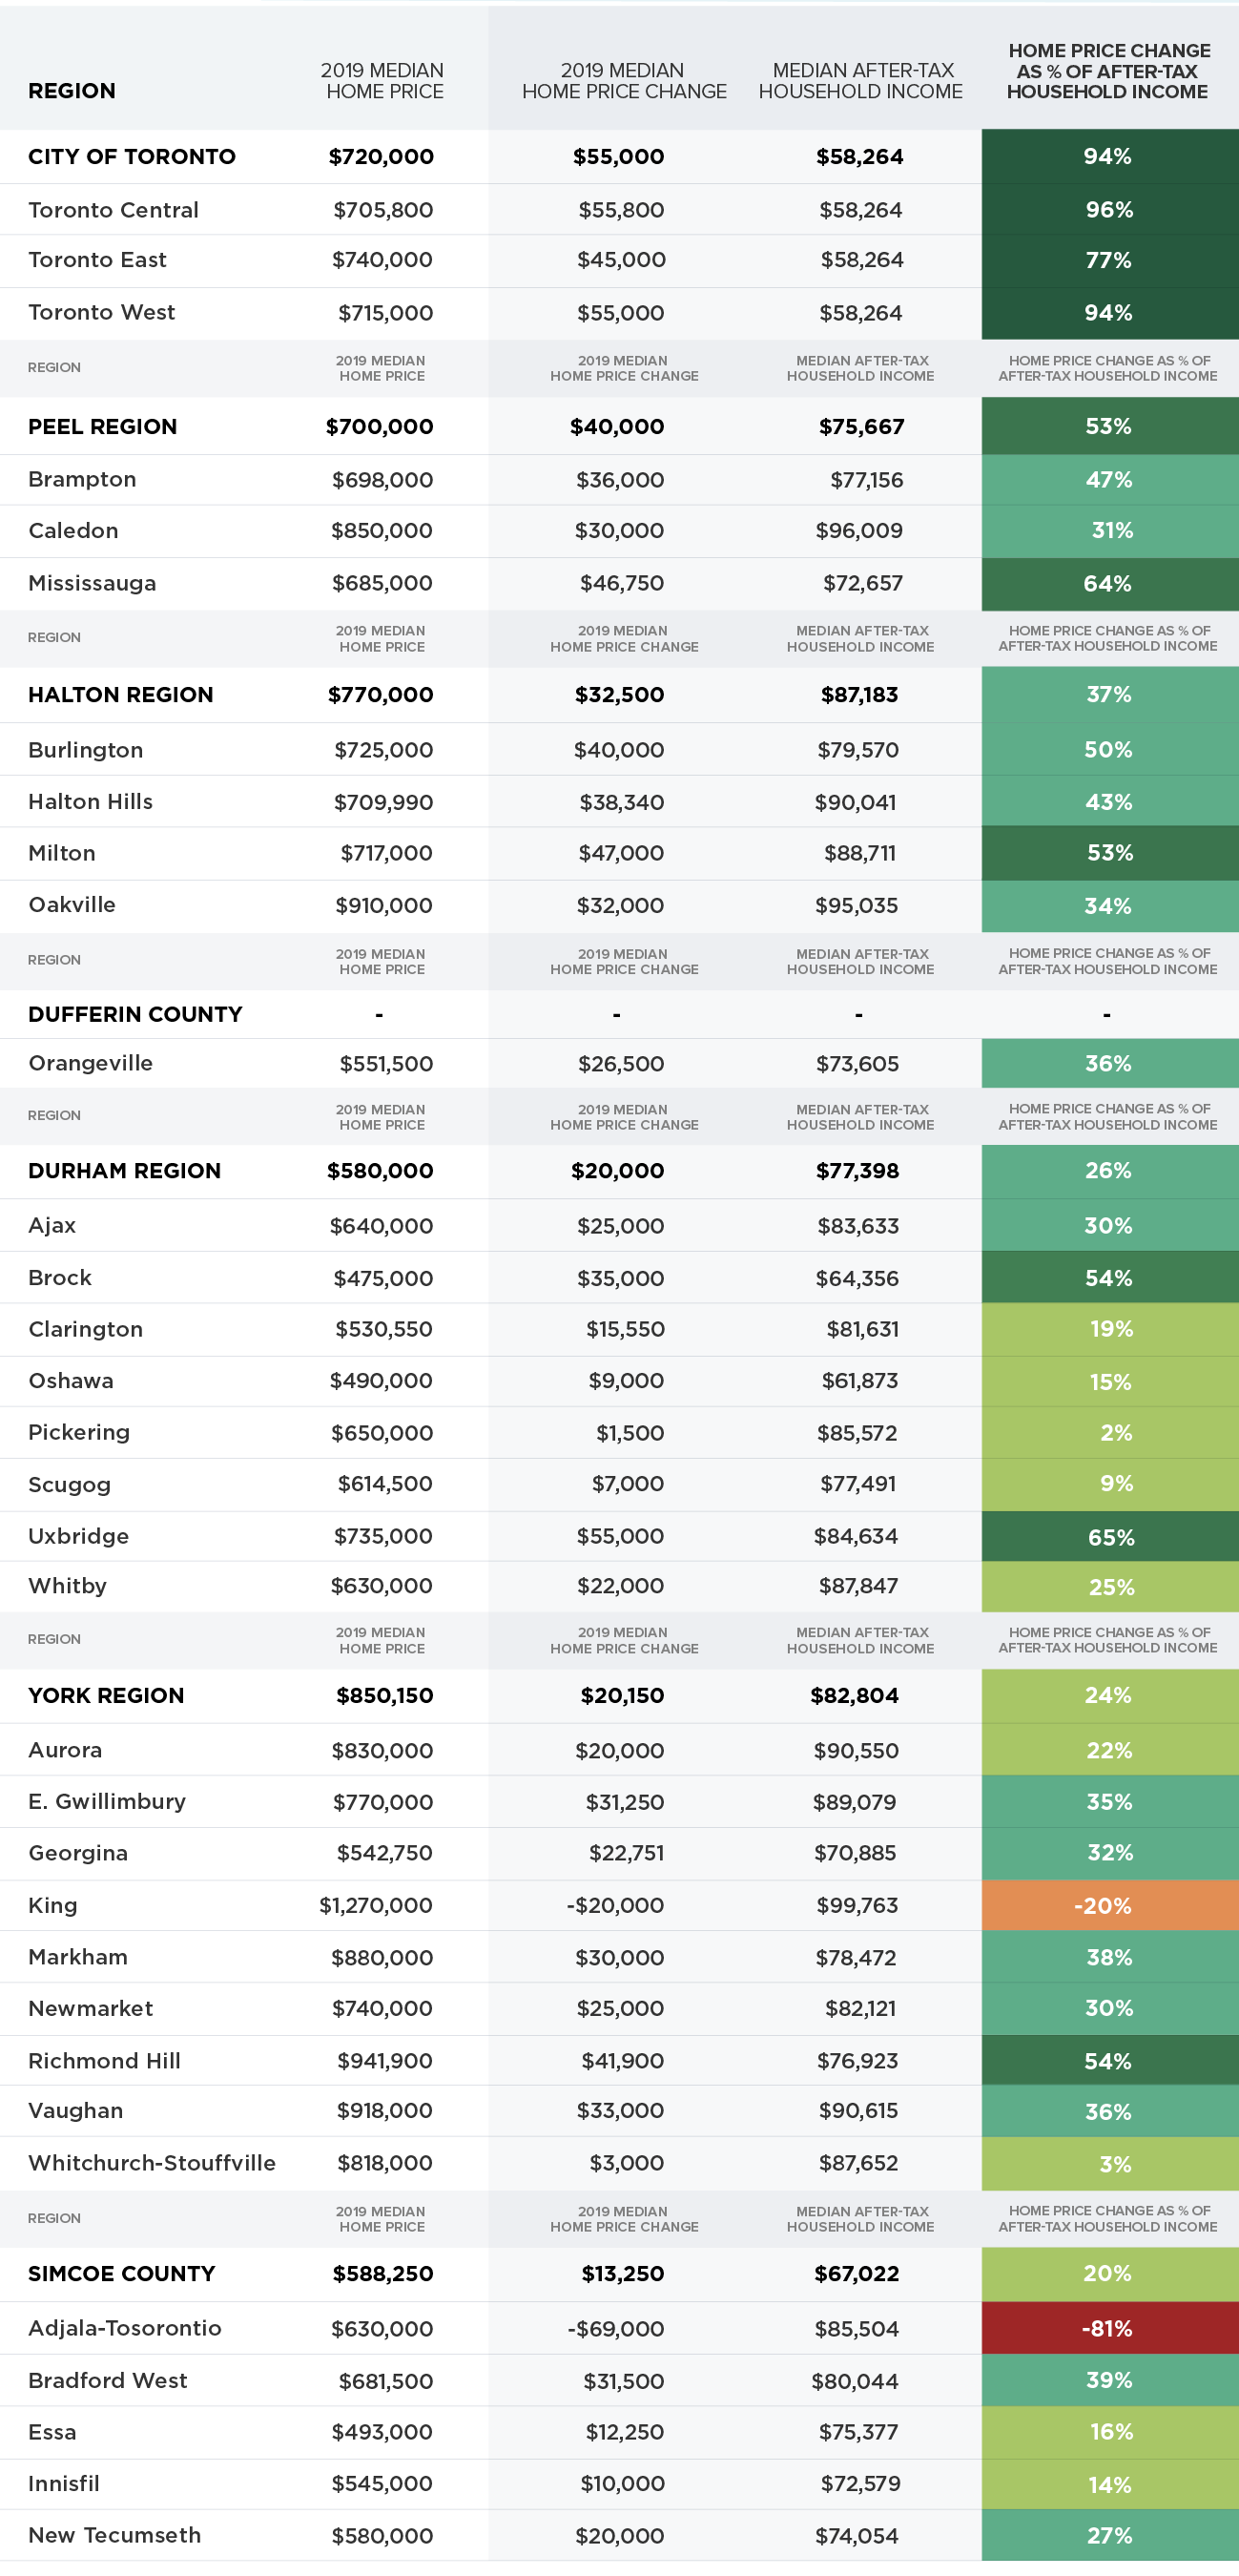Click the City of Toronto 94% cell
The height and width of the screenshot is (2576, 1239).
point(1109,157)
